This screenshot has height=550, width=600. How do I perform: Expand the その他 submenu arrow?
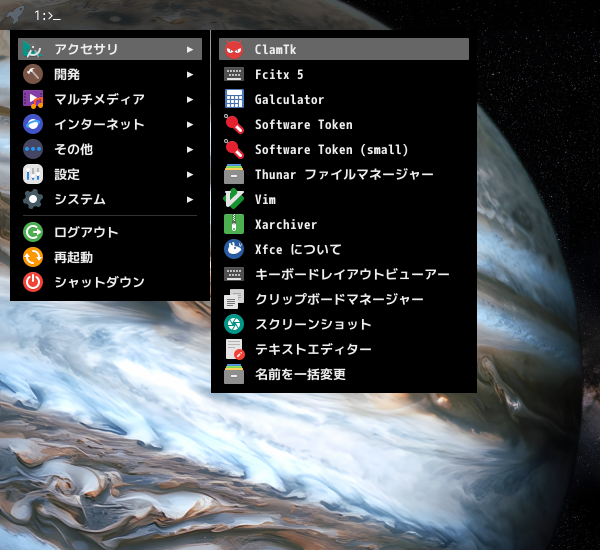click(x=190, y=149)
